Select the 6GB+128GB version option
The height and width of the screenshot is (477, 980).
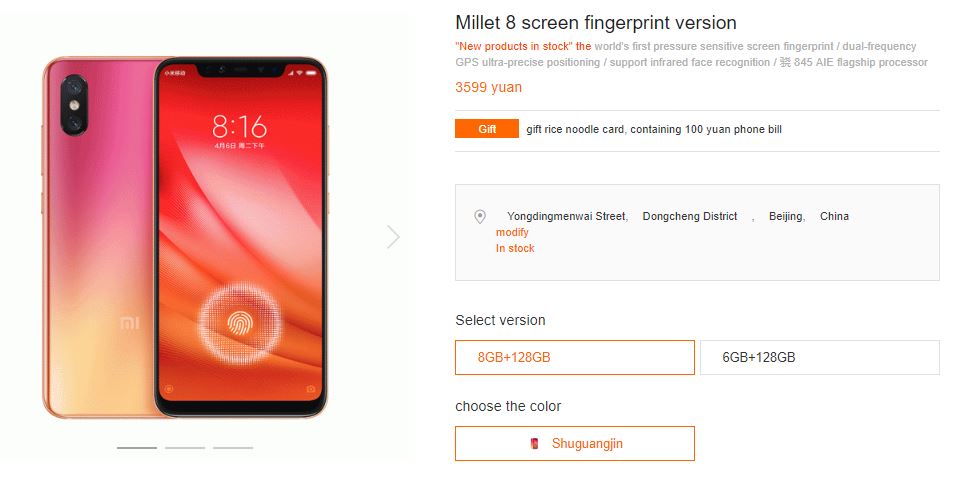819,358
